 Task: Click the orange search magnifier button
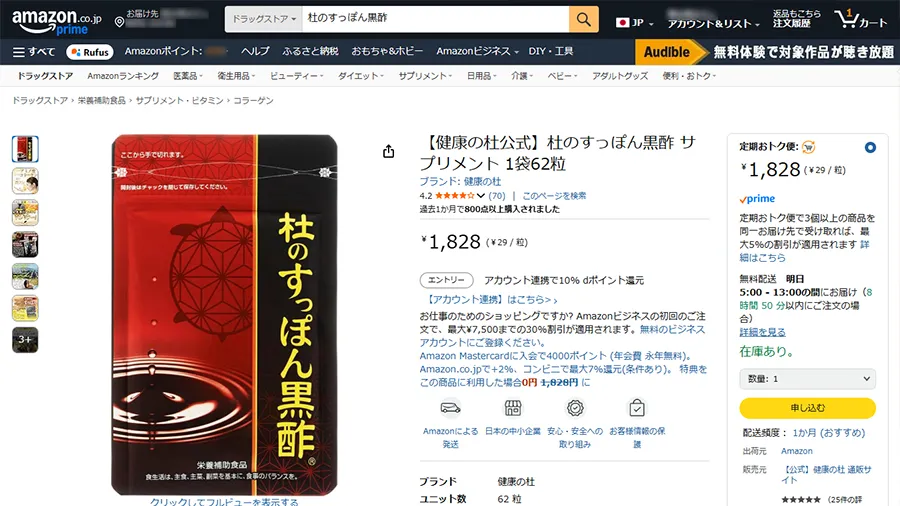pos(584,19)
